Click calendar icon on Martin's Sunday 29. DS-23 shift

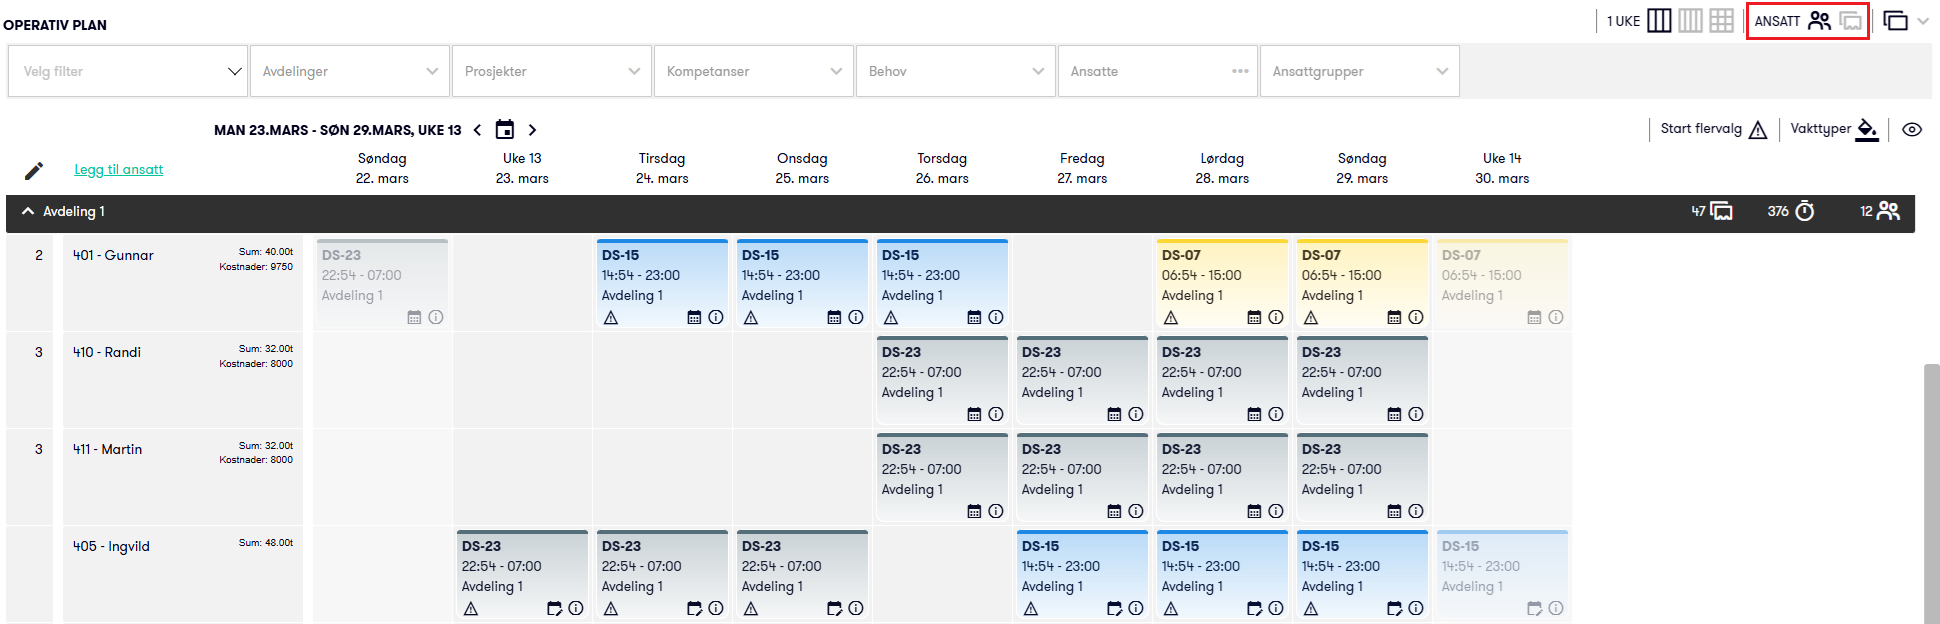click(1394, 511)
